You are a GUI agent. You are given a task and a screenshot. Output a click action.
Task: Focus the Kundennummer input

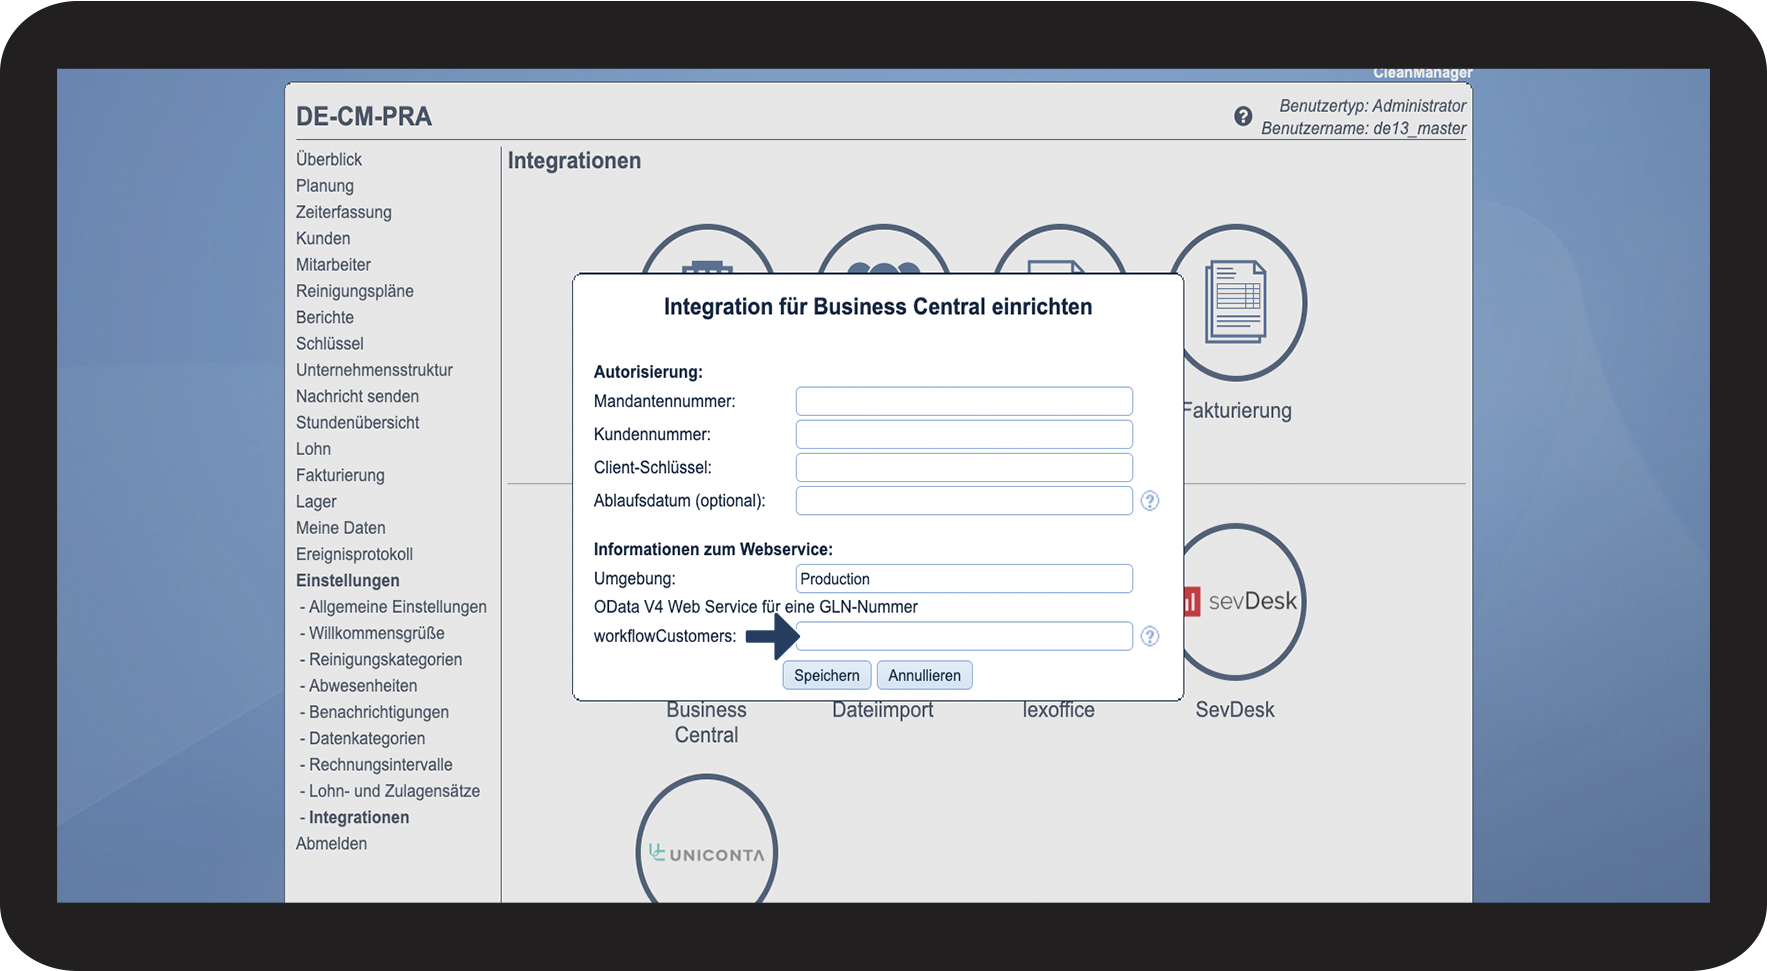pos(964,434)
